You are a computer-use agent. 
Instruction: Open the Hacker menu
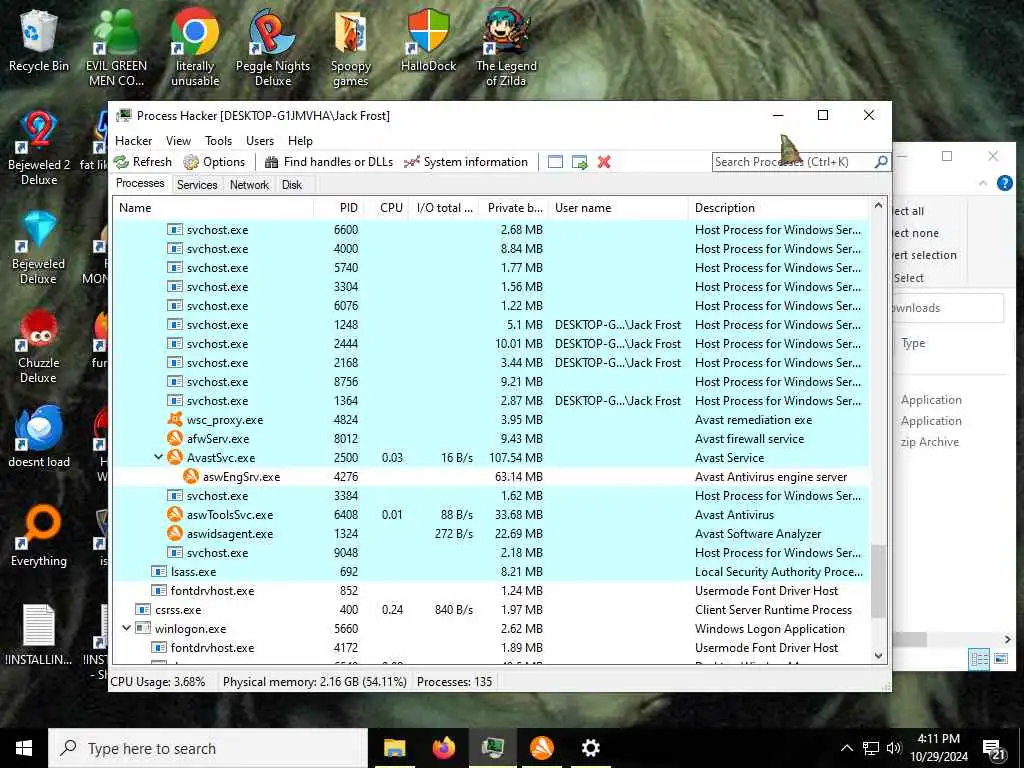tap(134, 141)
